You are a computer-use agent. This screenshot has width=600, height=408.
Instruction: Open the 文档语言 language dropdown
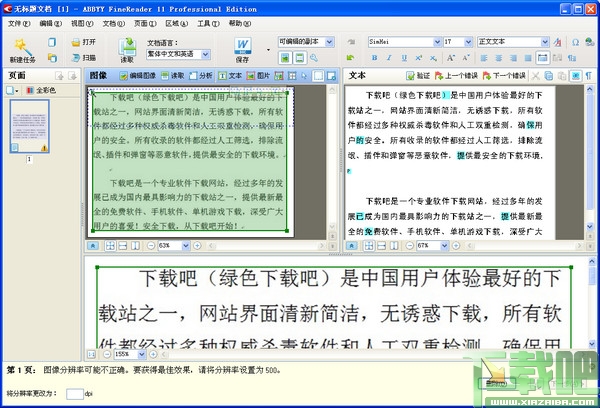click(x=205, y=54)
